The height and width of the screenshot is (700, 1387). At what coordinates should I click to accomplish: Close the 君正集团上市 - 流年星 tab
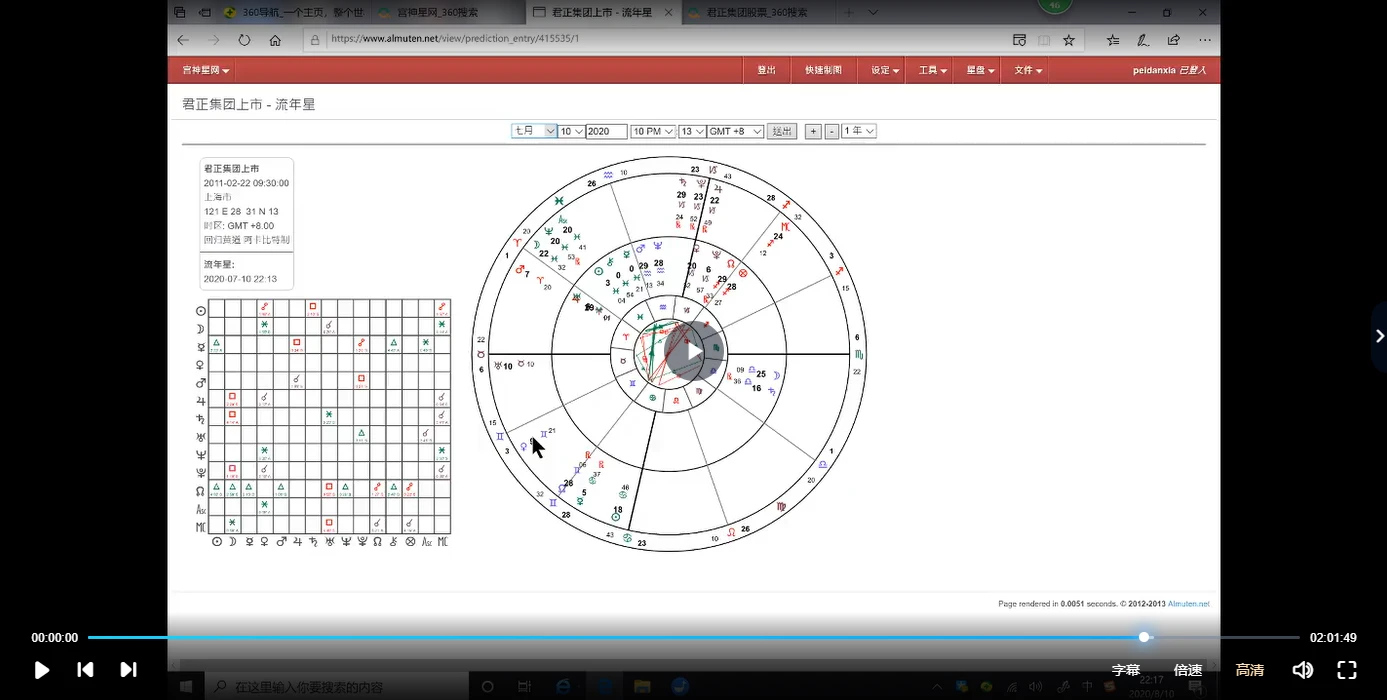667,13
